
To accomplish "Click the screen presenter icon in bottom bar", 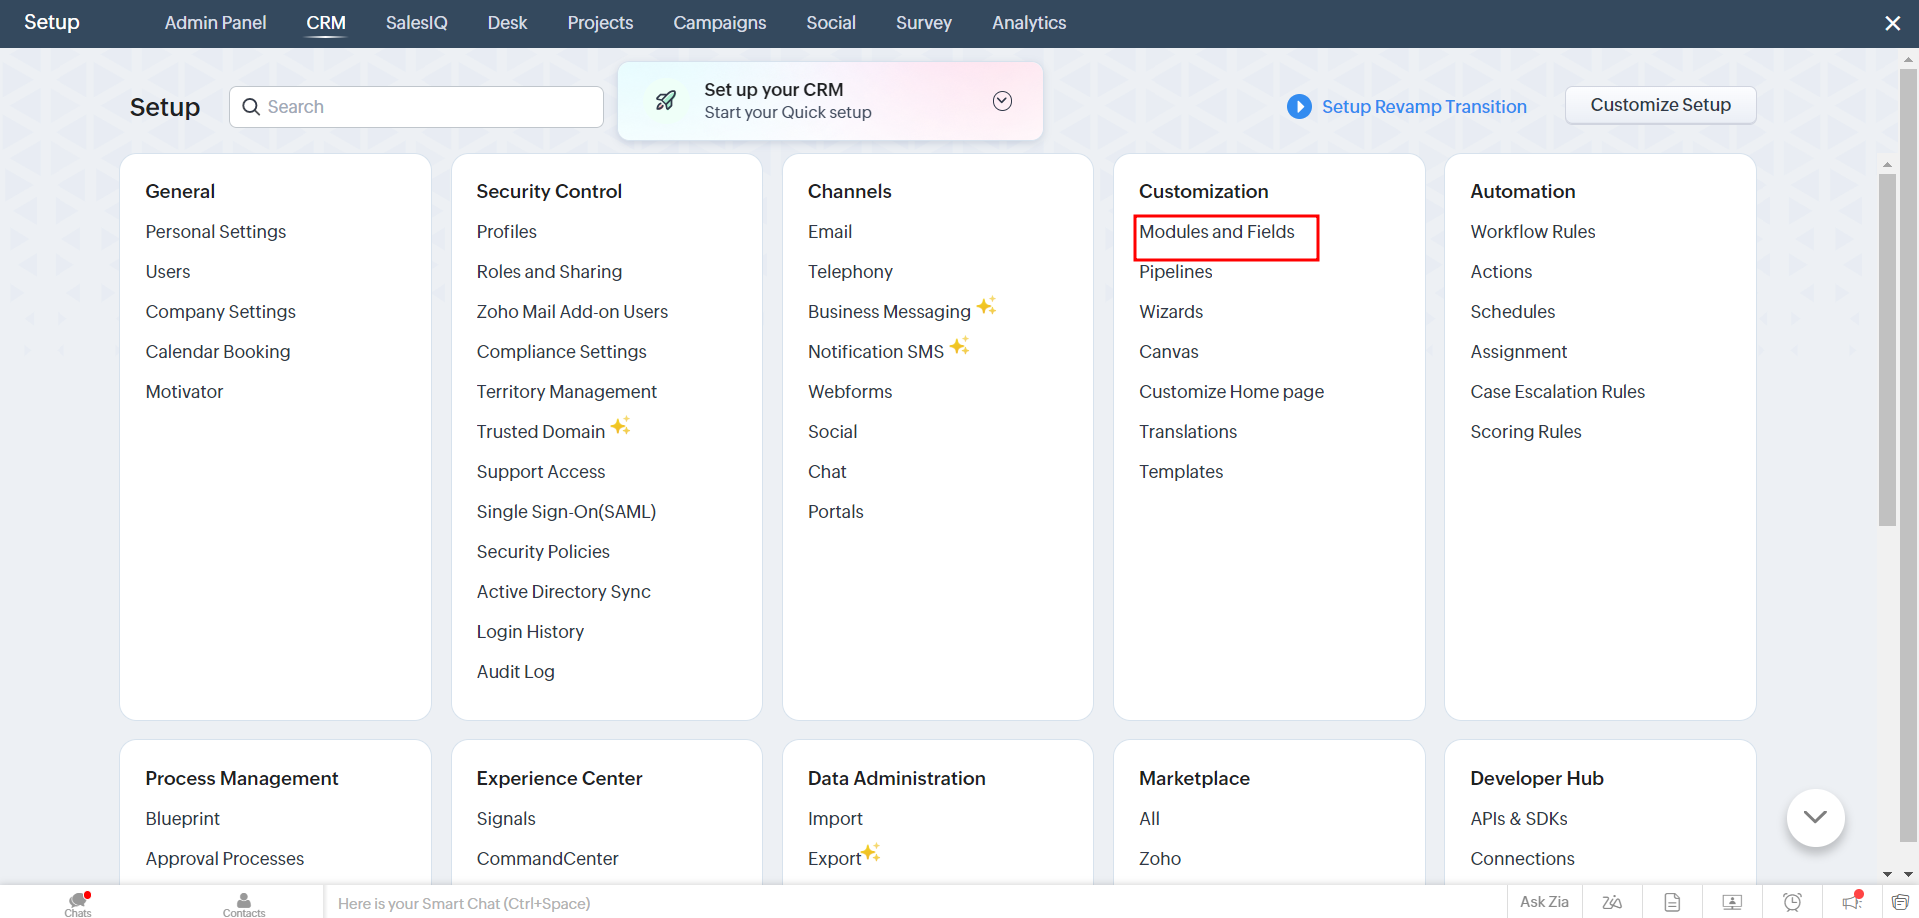I will click(1732, 902).
